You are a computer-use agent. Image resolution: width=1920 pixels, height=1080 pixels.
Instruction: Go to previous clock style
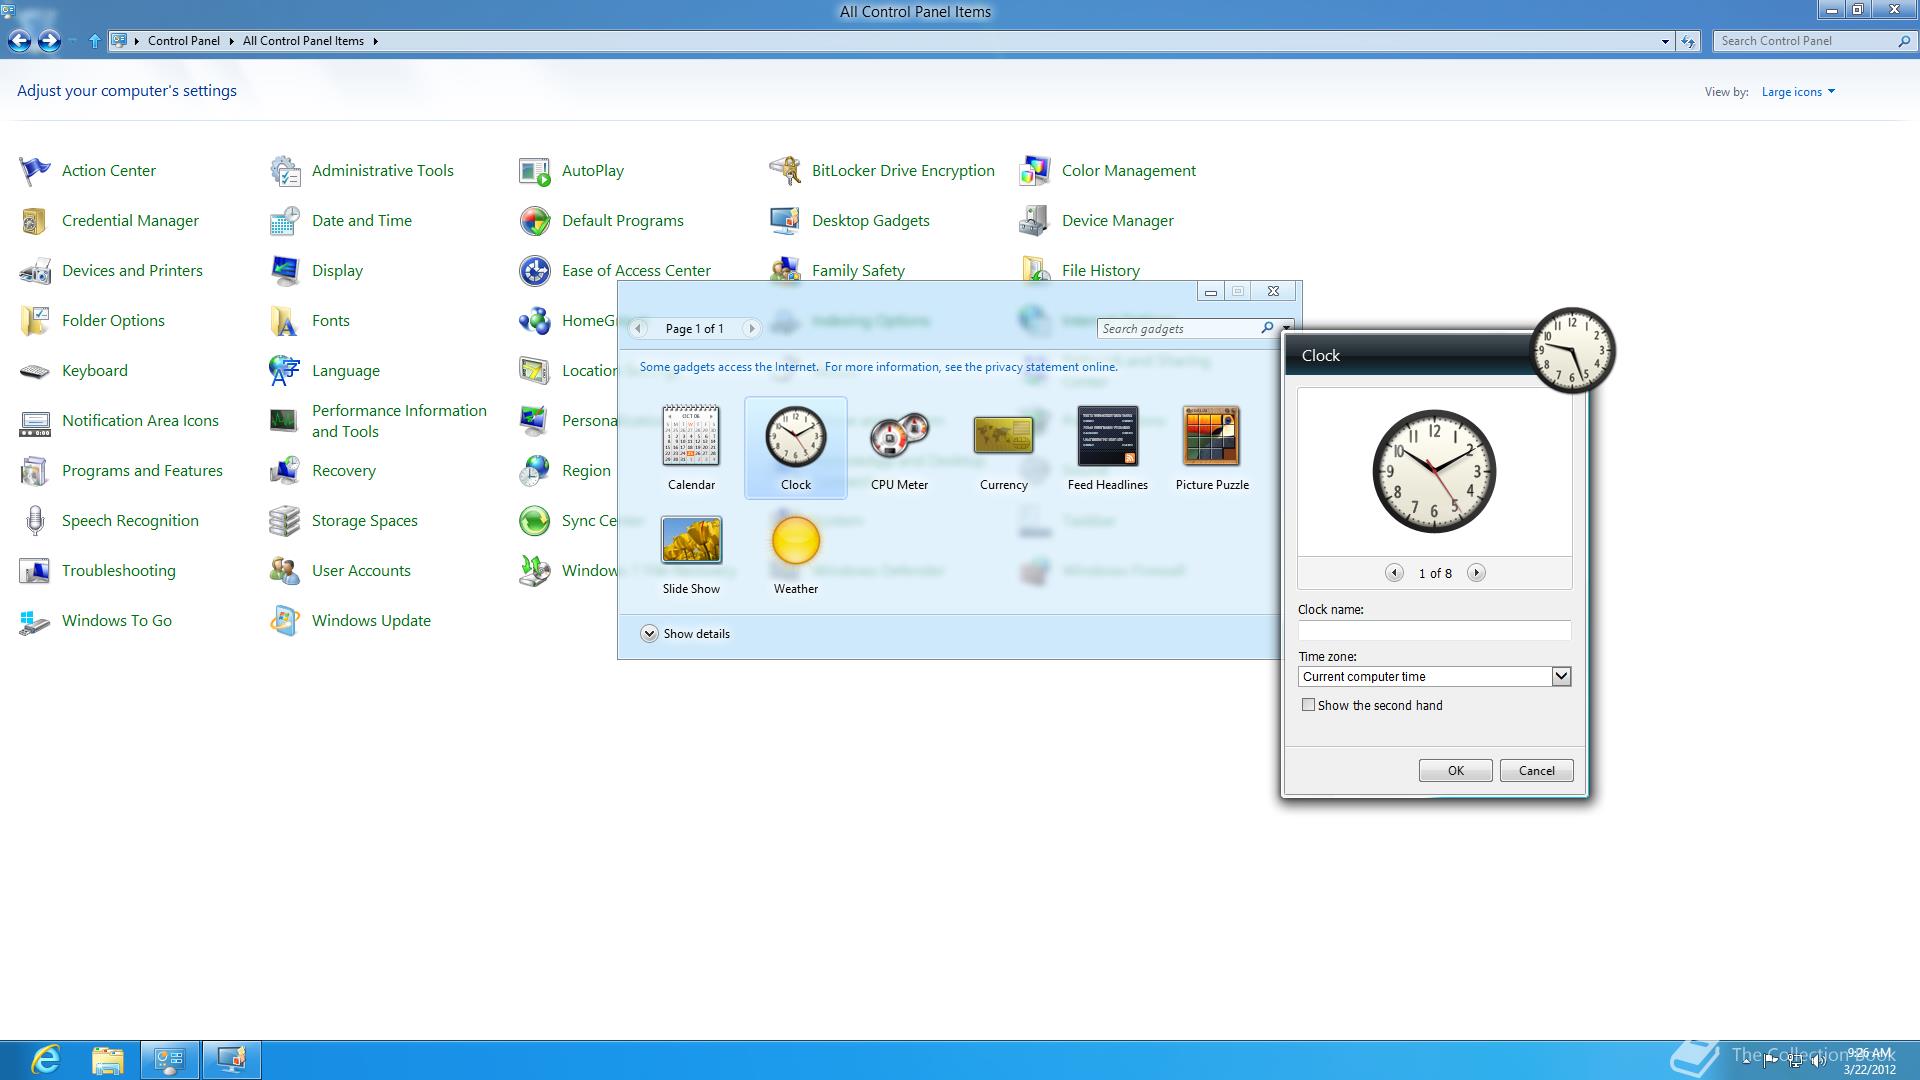click(1394, 573)
